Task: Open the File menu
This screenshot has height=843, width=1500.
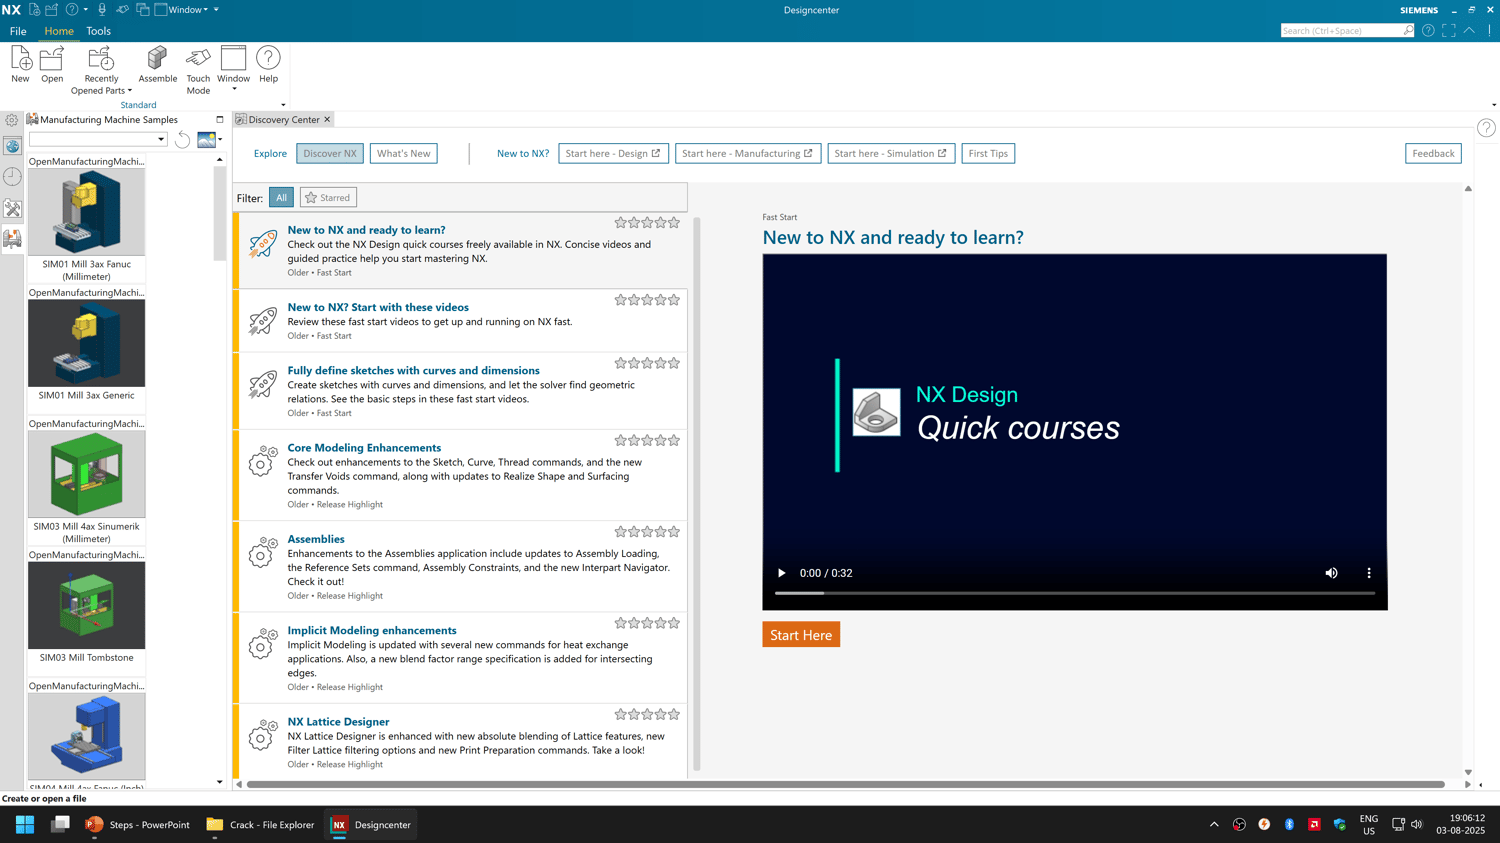Action: (x=18, y=31)
